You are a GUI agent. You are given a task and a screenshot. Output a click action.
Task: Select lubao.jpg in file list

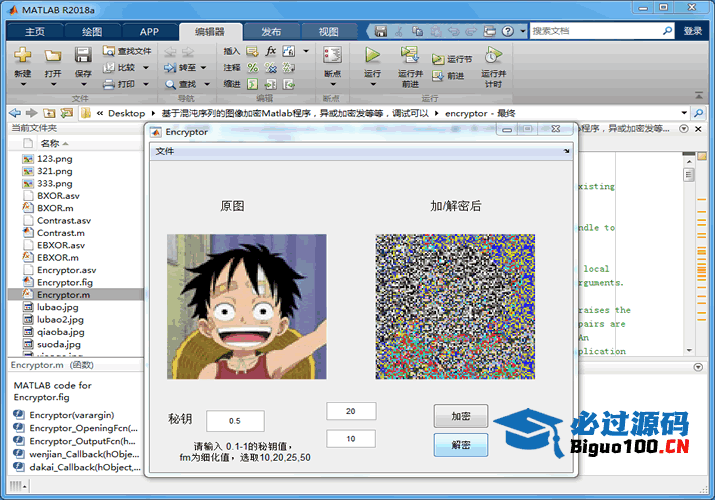tap(57, 307)
